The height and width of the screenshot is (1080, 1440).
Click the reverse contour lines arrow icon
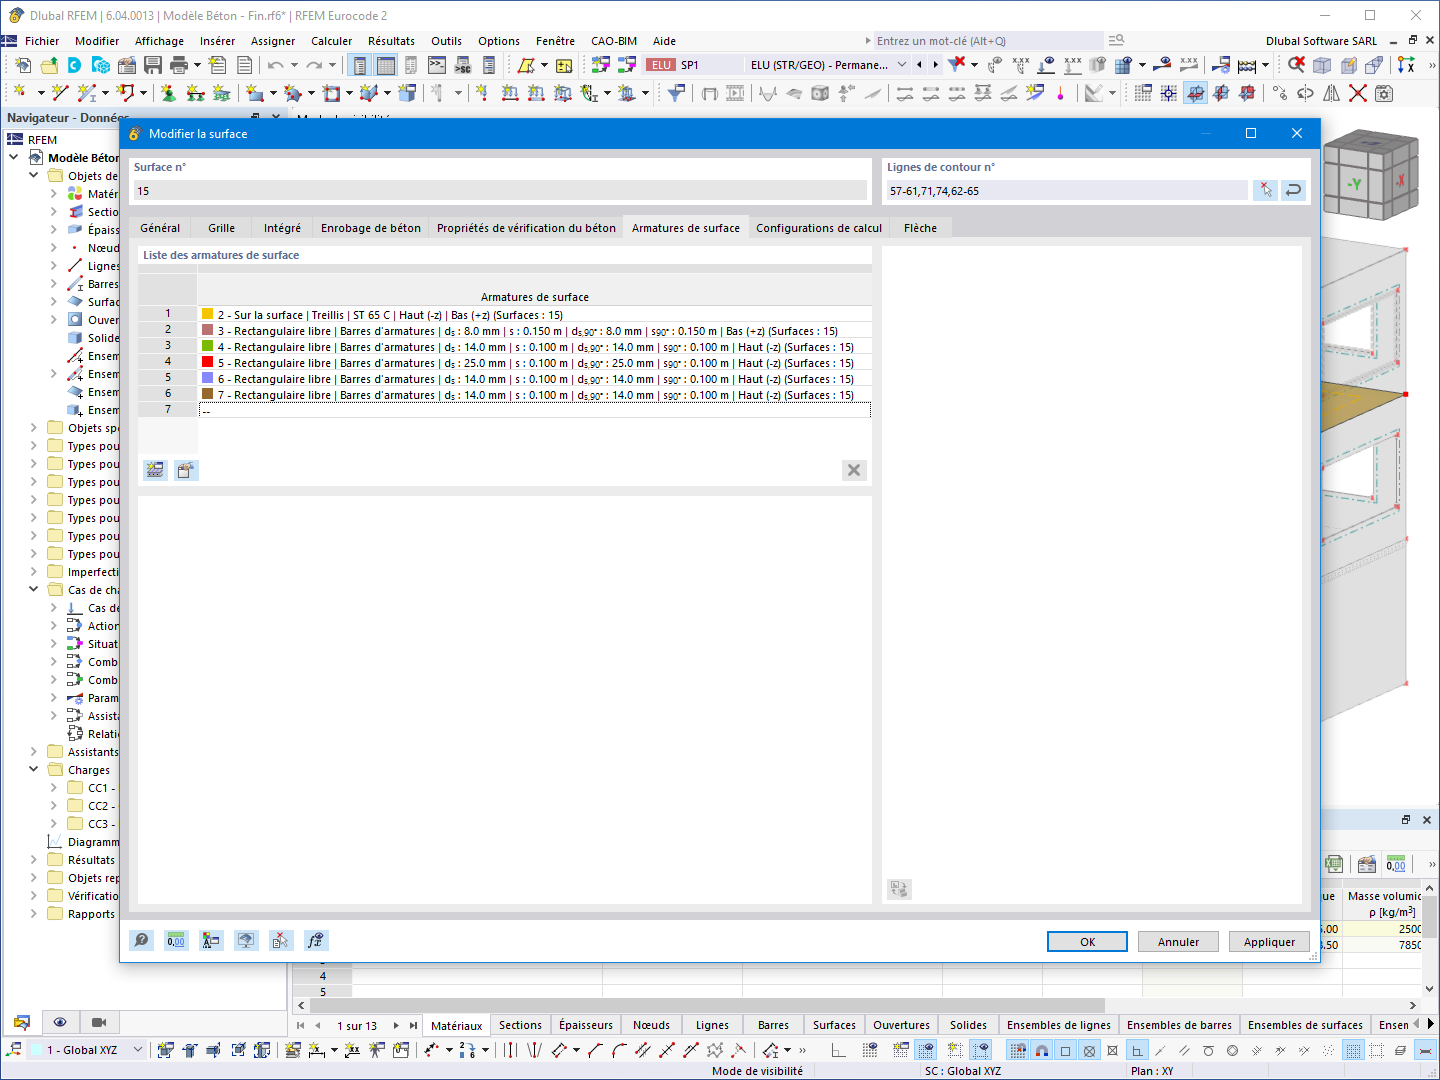tap(1294, 190)
